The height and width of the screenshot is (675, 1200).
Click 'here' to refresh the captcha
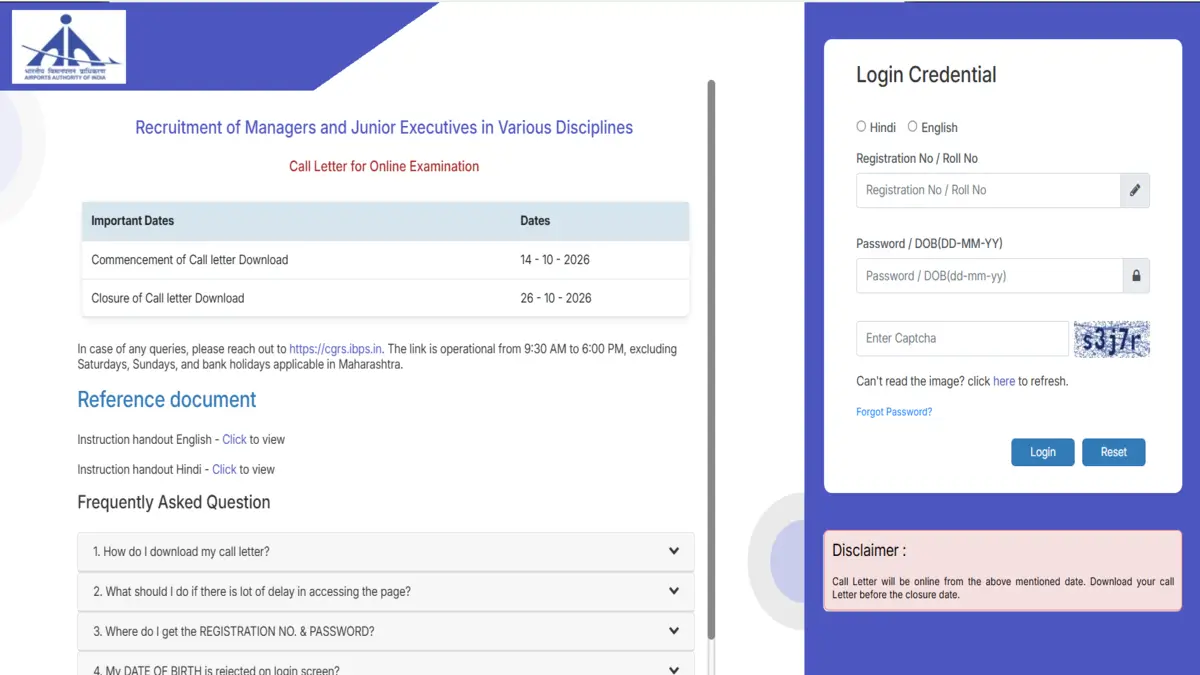1004,381
